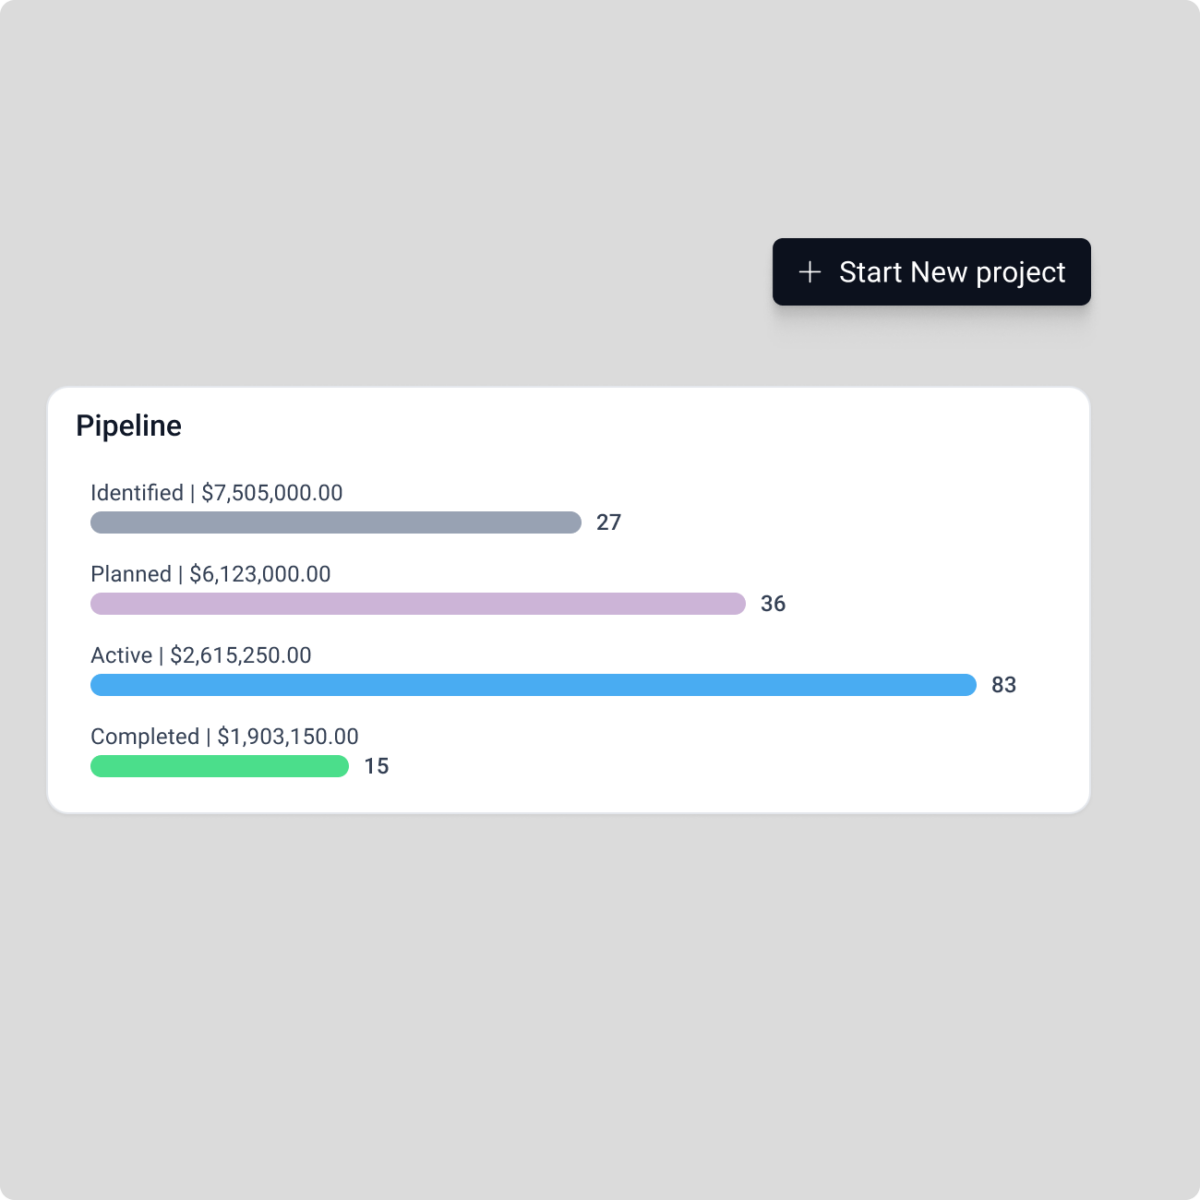This screenshot has width=1200, height=1200.
Task: Click the purple Planned progress bar
Action: 418,603
